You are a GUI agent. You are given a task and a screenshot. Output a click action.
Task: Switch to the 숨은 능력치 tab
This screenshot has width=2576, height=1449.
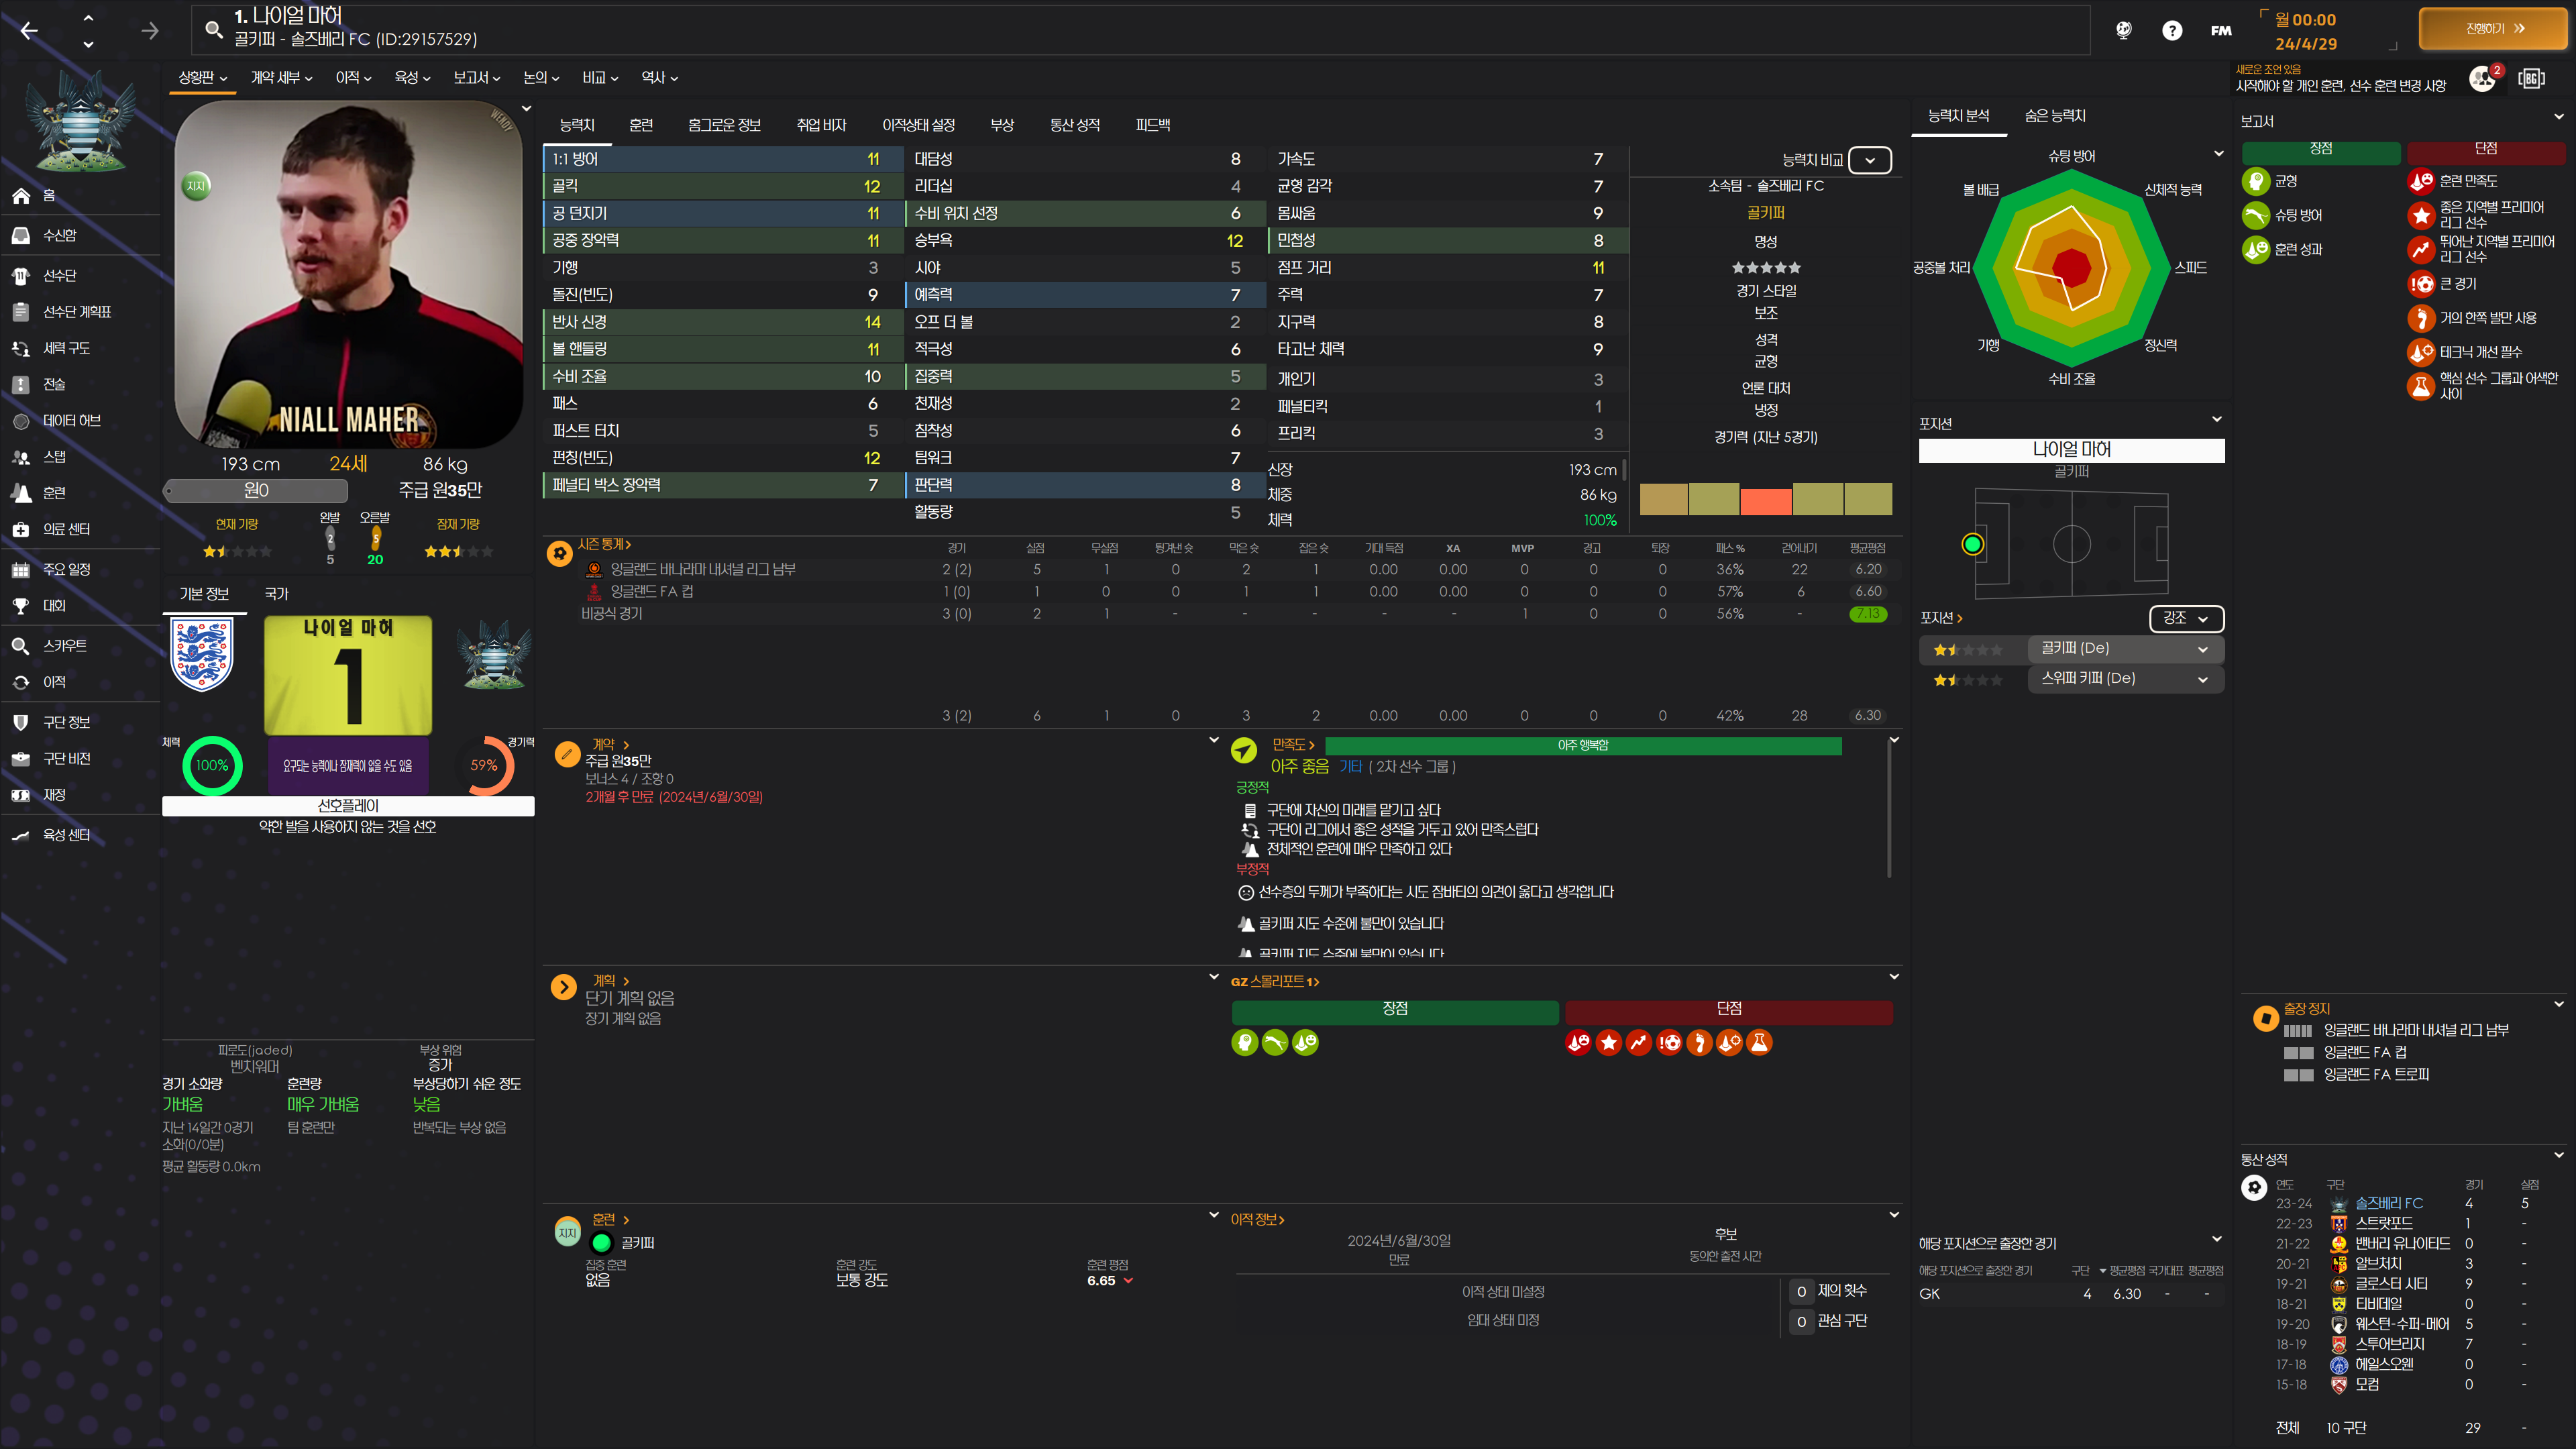2054,116
